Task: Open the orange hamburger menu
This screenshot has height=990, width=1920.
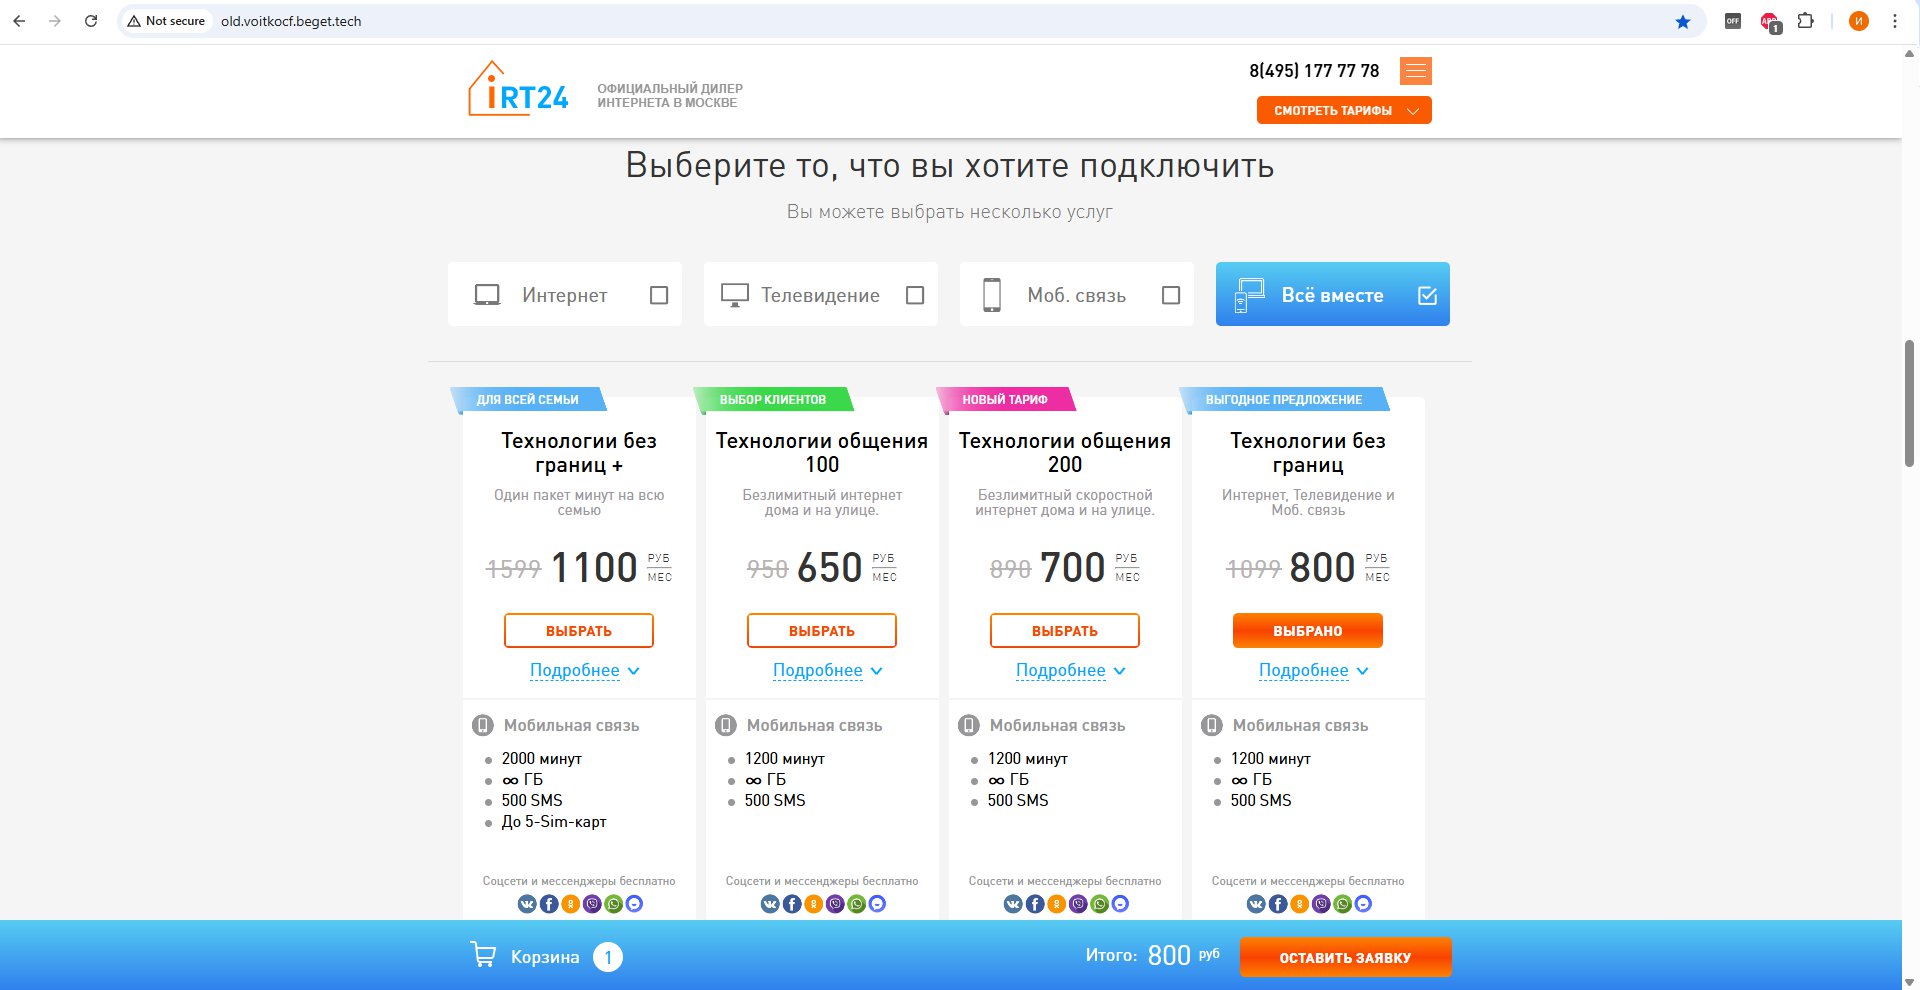Action: 1415,71
